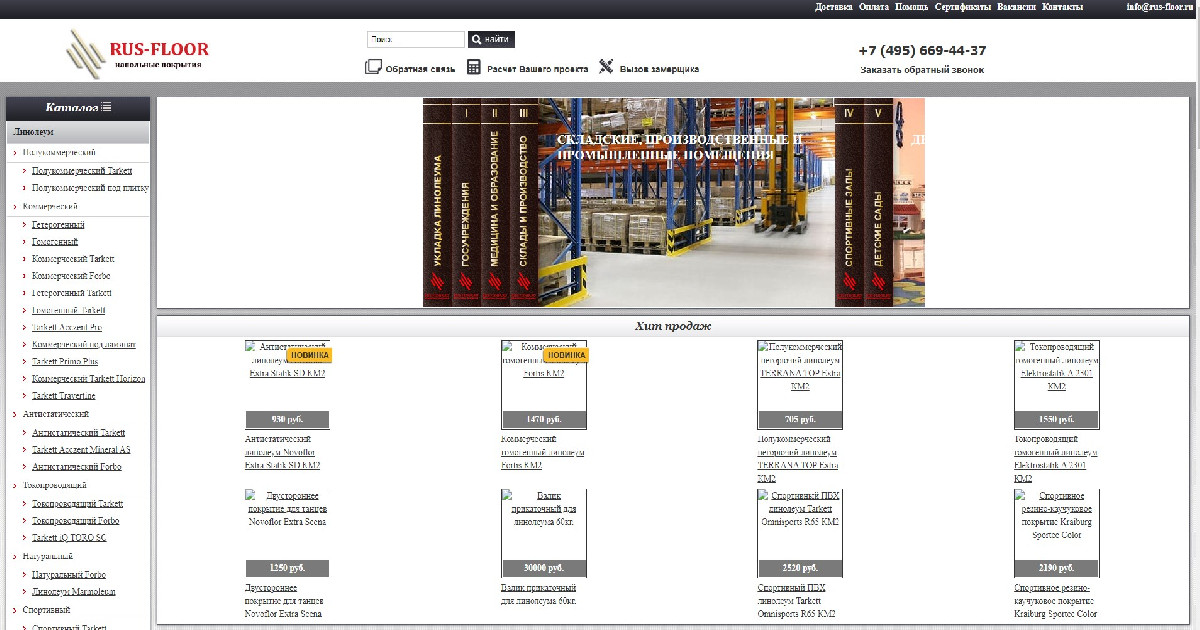Viewport: 1200px width, 630px height.
Task: Open Tarkett Travertine catalog item
Action: coord(63,396)
